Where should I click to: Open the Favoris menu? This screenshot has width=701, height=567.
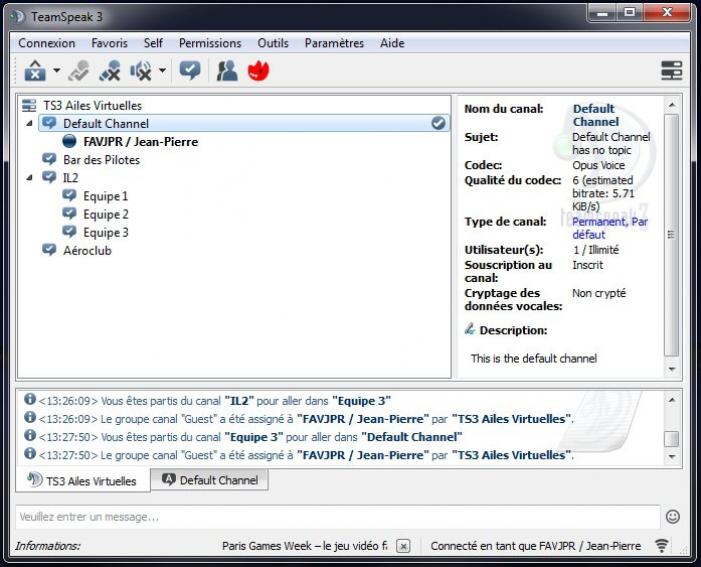click(x=110, y=43)
